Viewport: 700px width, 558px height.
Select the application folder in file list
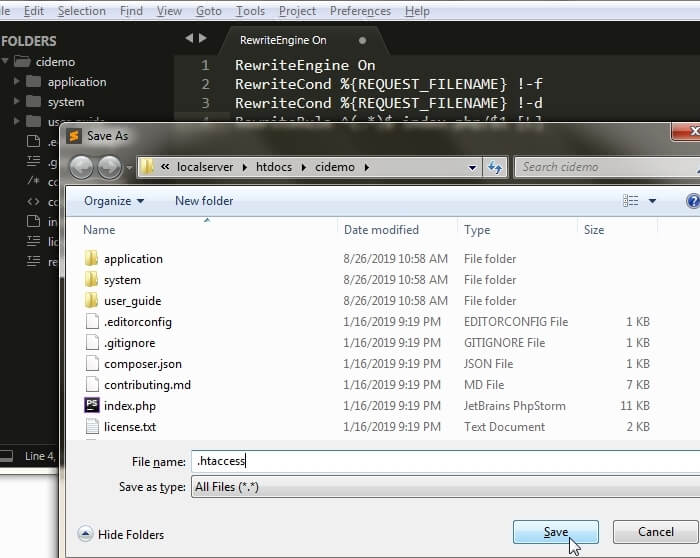click(133, 259)
